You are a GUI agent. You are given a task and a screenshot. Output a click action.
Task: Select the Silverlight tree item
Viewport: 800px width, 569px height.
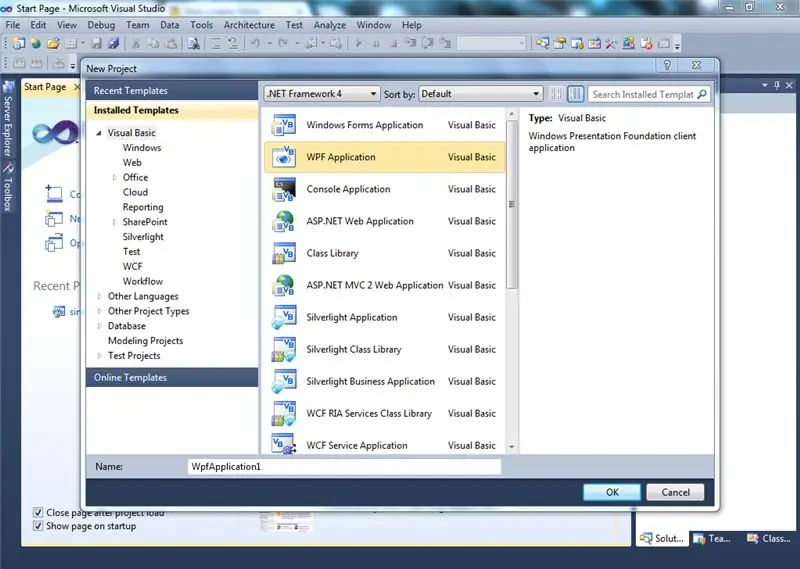pyautogui.click(x=143, y=237)
